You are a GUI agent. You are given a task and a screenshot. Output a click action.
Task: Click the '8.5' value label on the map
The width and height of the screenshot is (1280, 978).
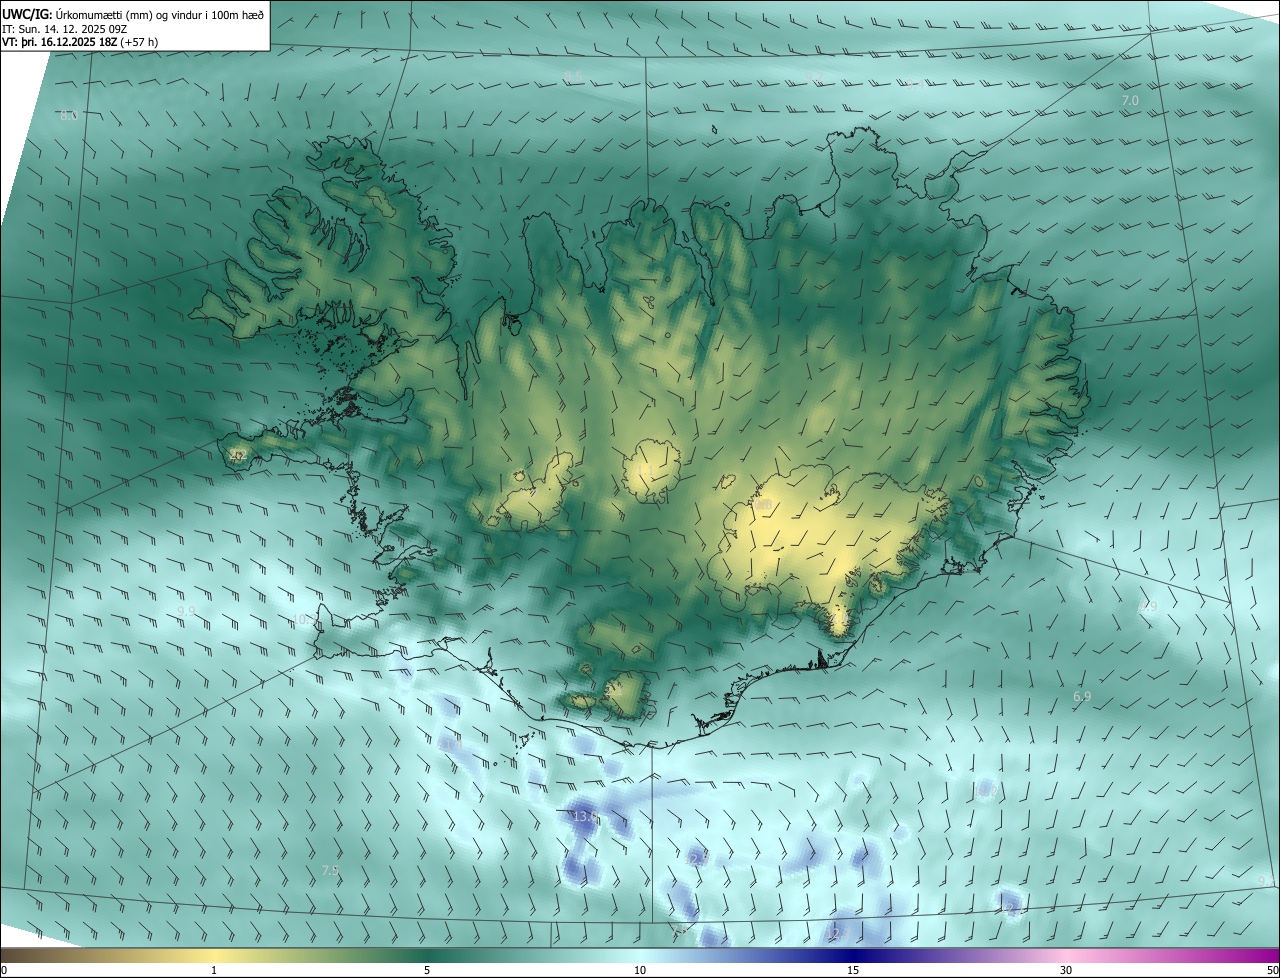tap(572, 76)
